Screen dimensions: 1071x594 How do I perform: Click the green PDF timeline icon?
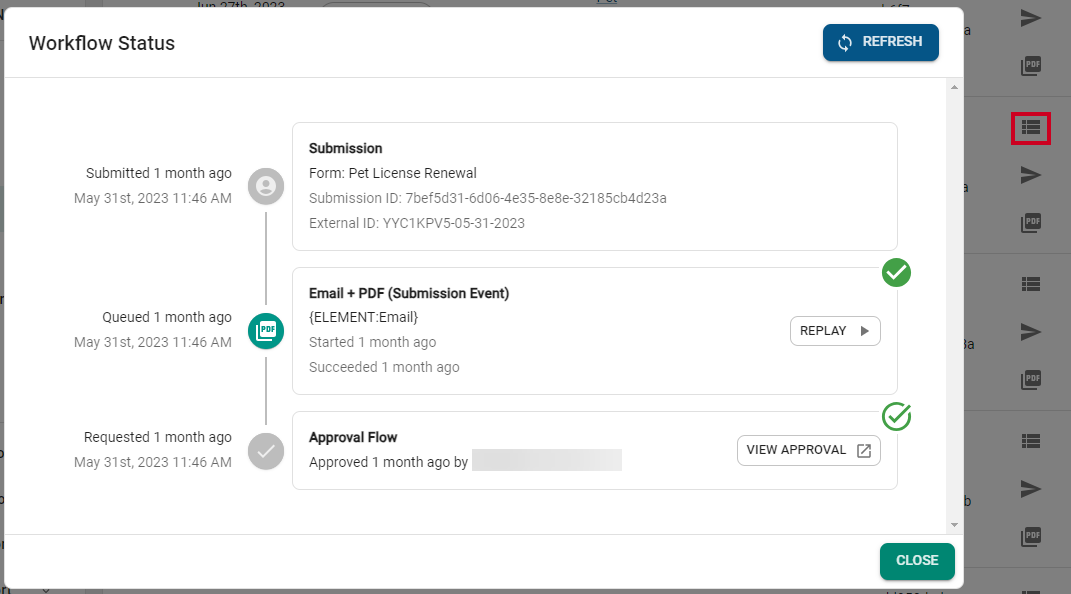[x=266, y=331]
